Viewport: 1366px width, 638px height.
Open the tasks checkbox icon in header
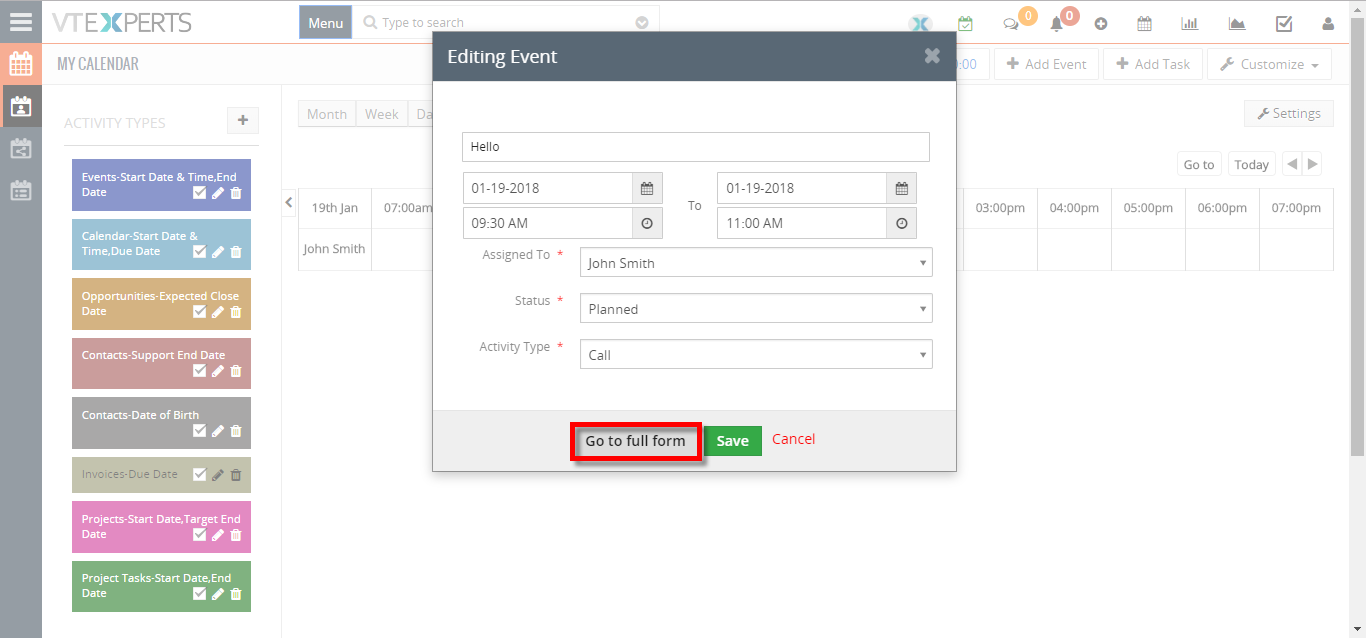click(x=1284, y=24)
